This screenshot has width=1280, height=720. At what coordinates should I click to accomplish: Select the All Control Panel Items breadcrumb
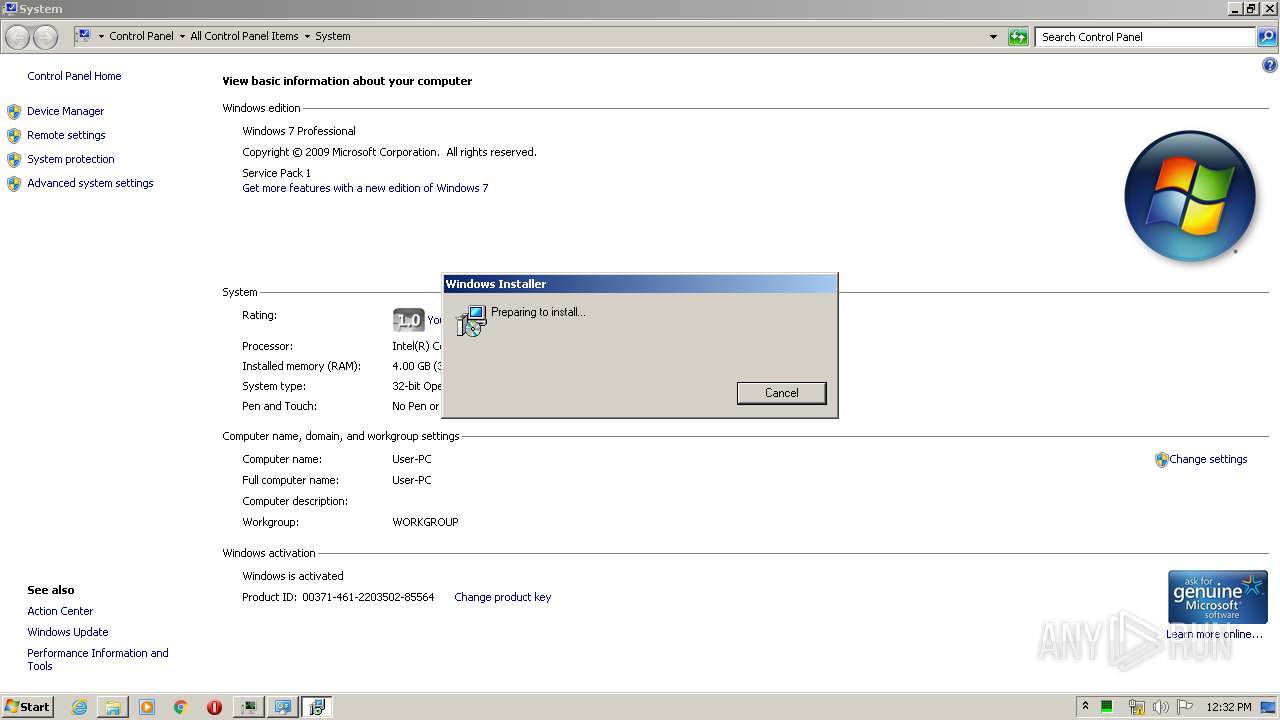tap(244, 36)
